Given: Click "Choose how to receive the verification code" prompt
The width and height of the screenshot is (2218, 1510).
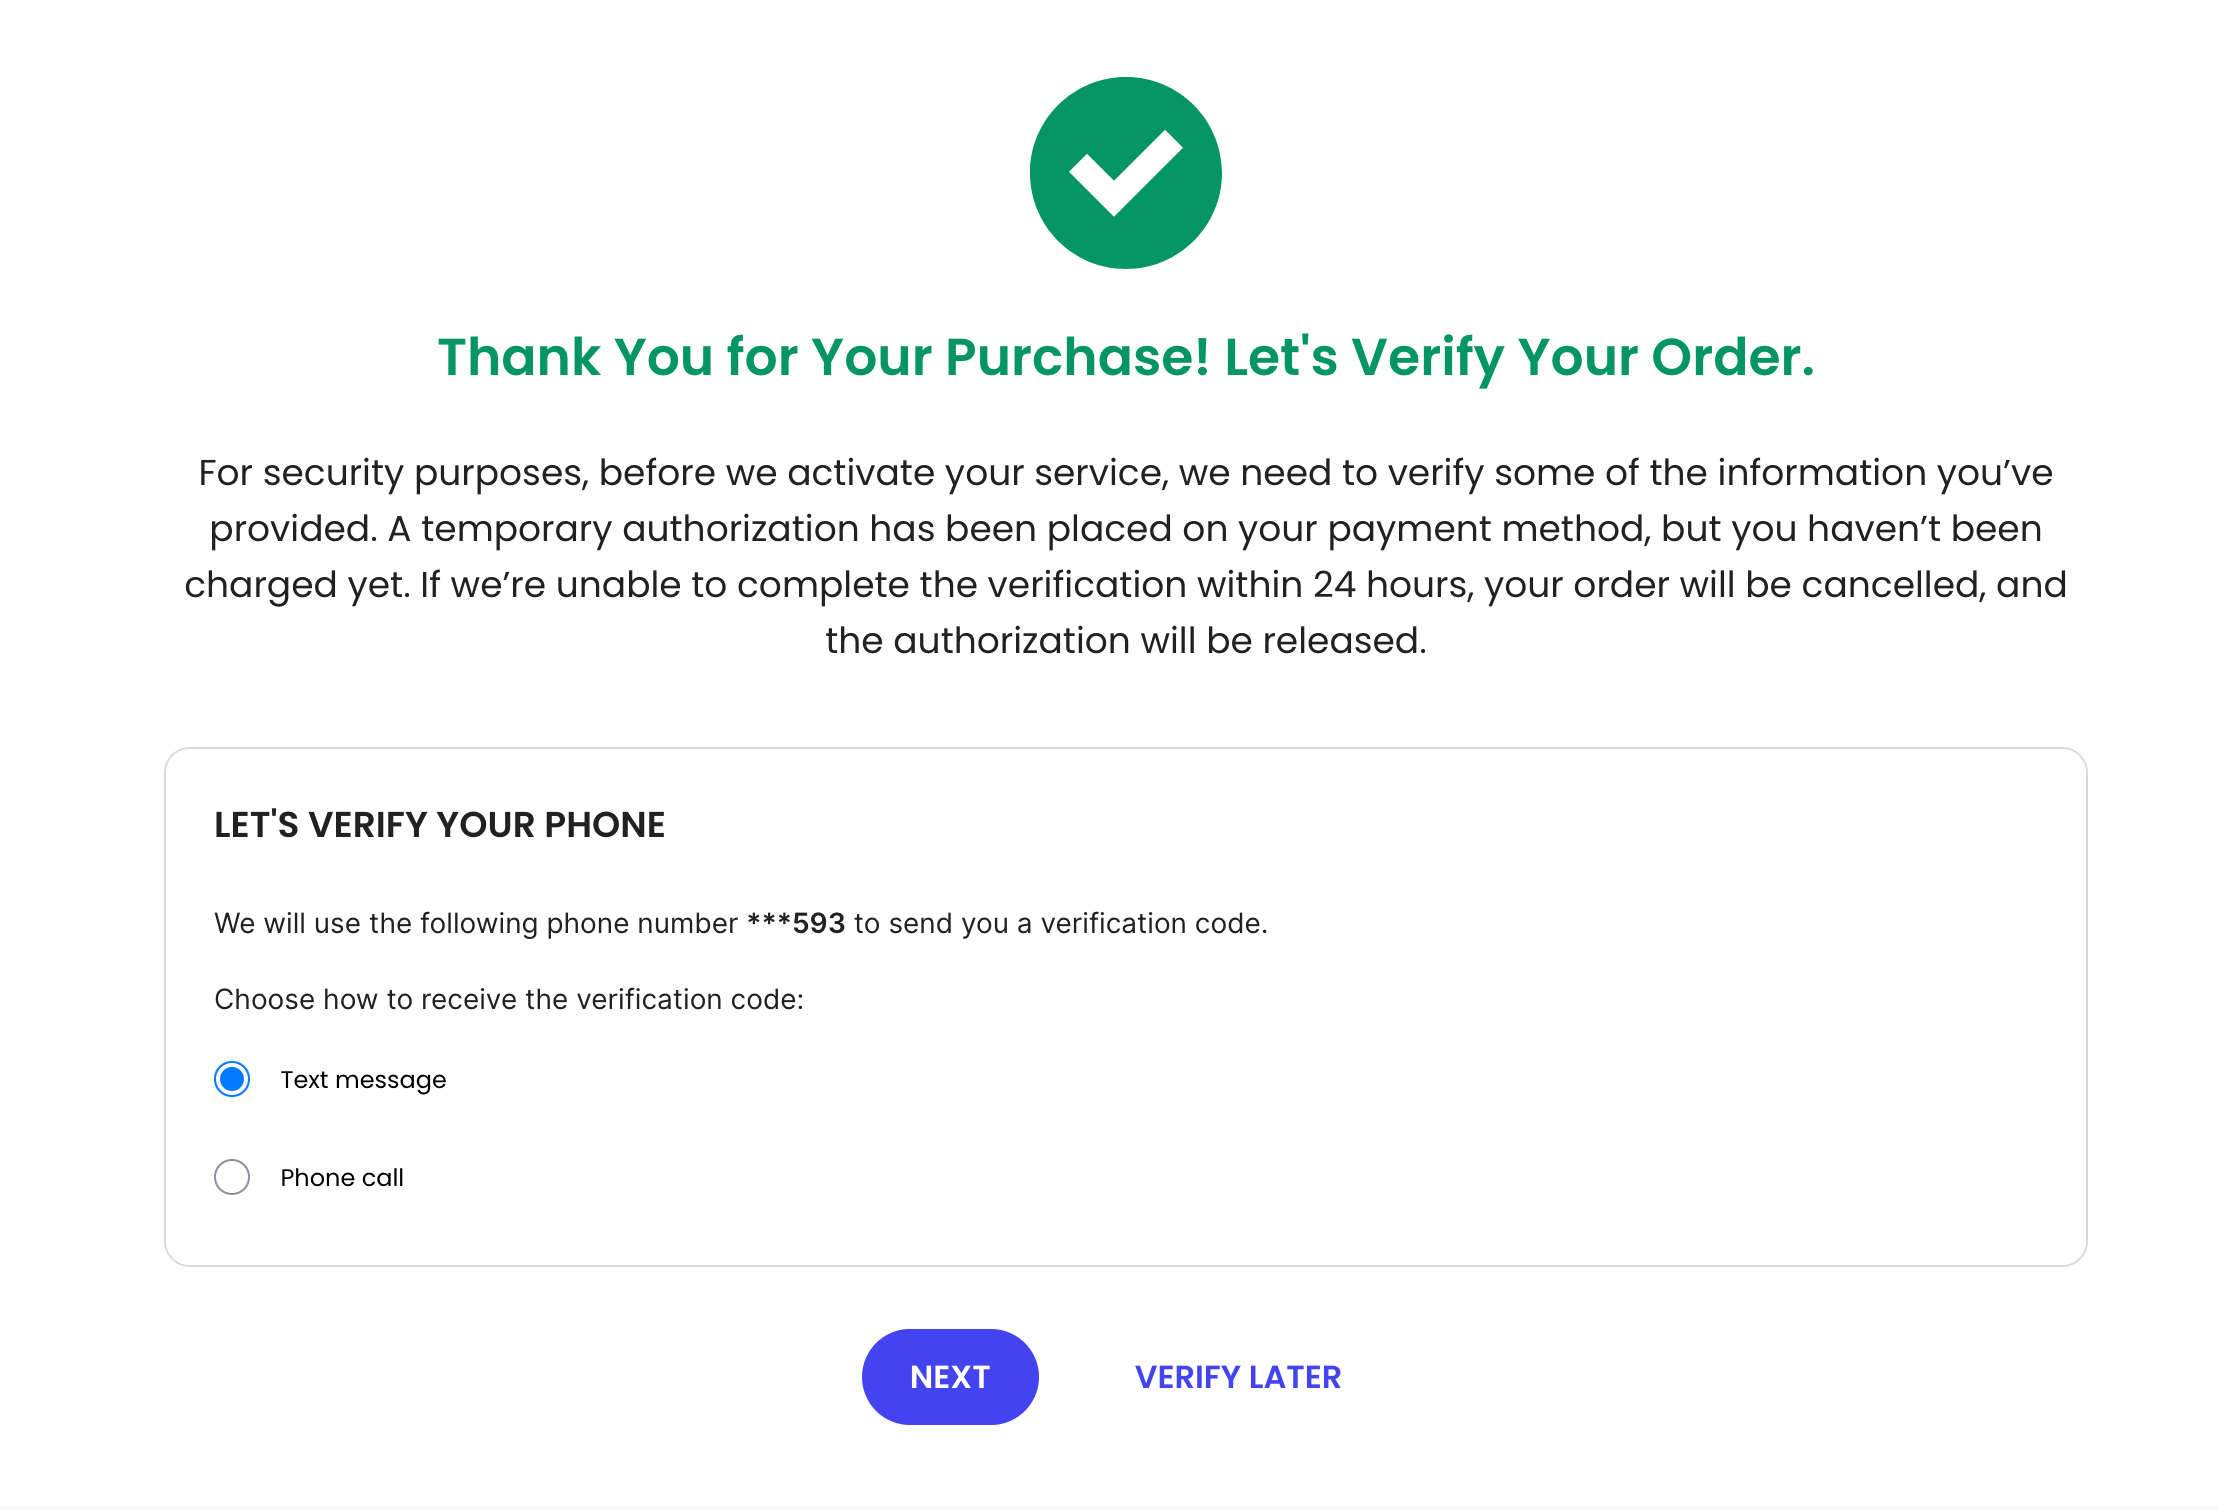Looking at the screenshot, I should click(509, 999).
